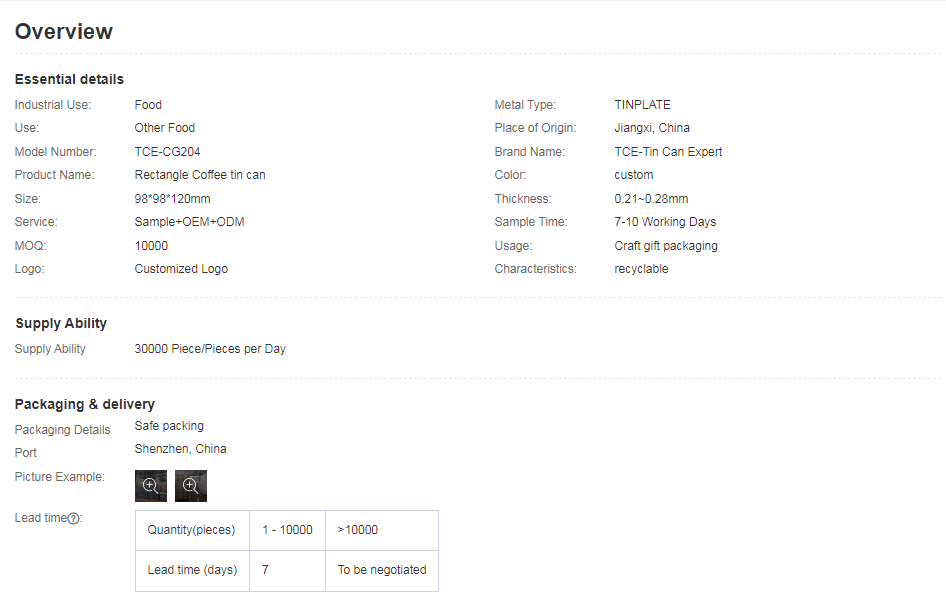The width and height of the screenshot is (946, 607).
Task: Select the Jiangxi, China origin value
Action: point(652,128)
